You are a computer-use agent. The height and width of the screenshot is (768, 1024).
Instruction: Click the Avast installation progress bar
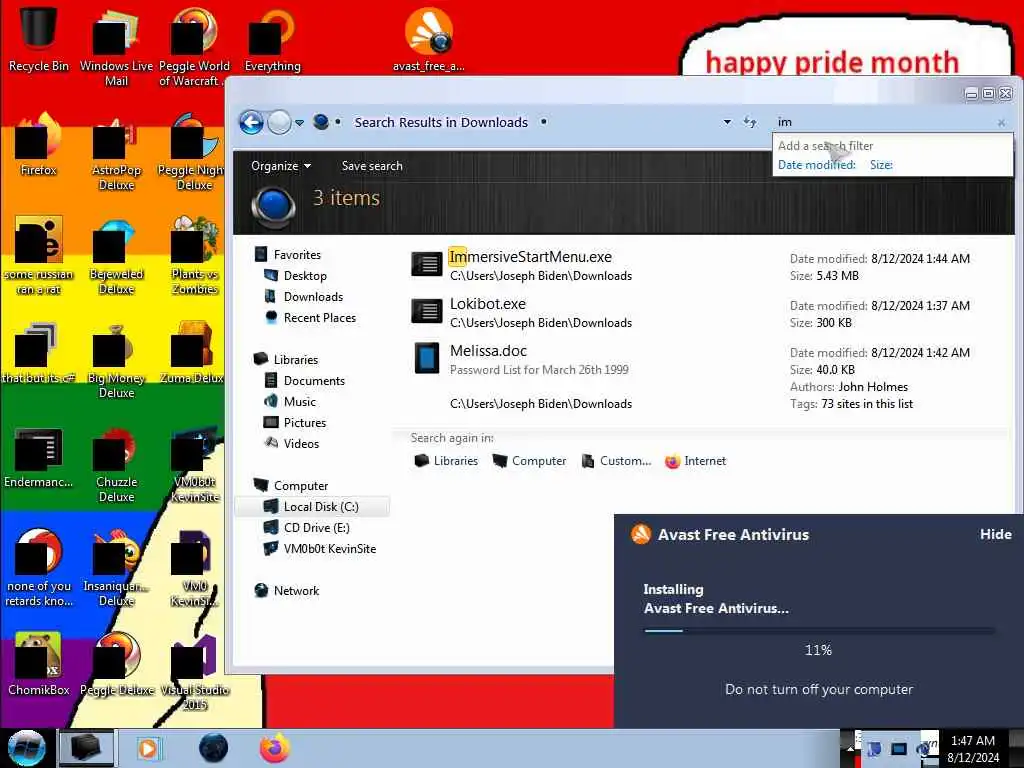pos(819,631)
